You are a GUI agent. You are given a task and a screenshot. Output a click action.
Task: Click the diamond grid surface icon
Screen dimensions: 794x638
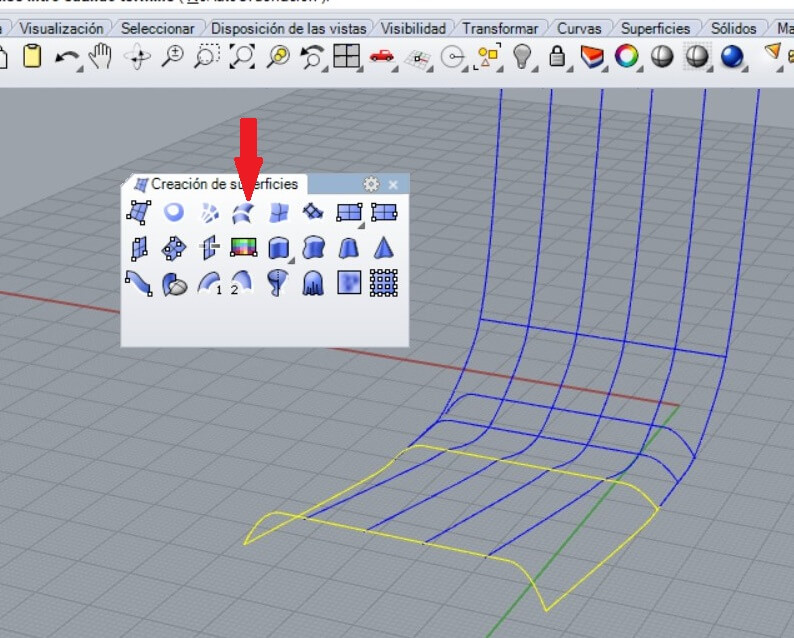313,212
